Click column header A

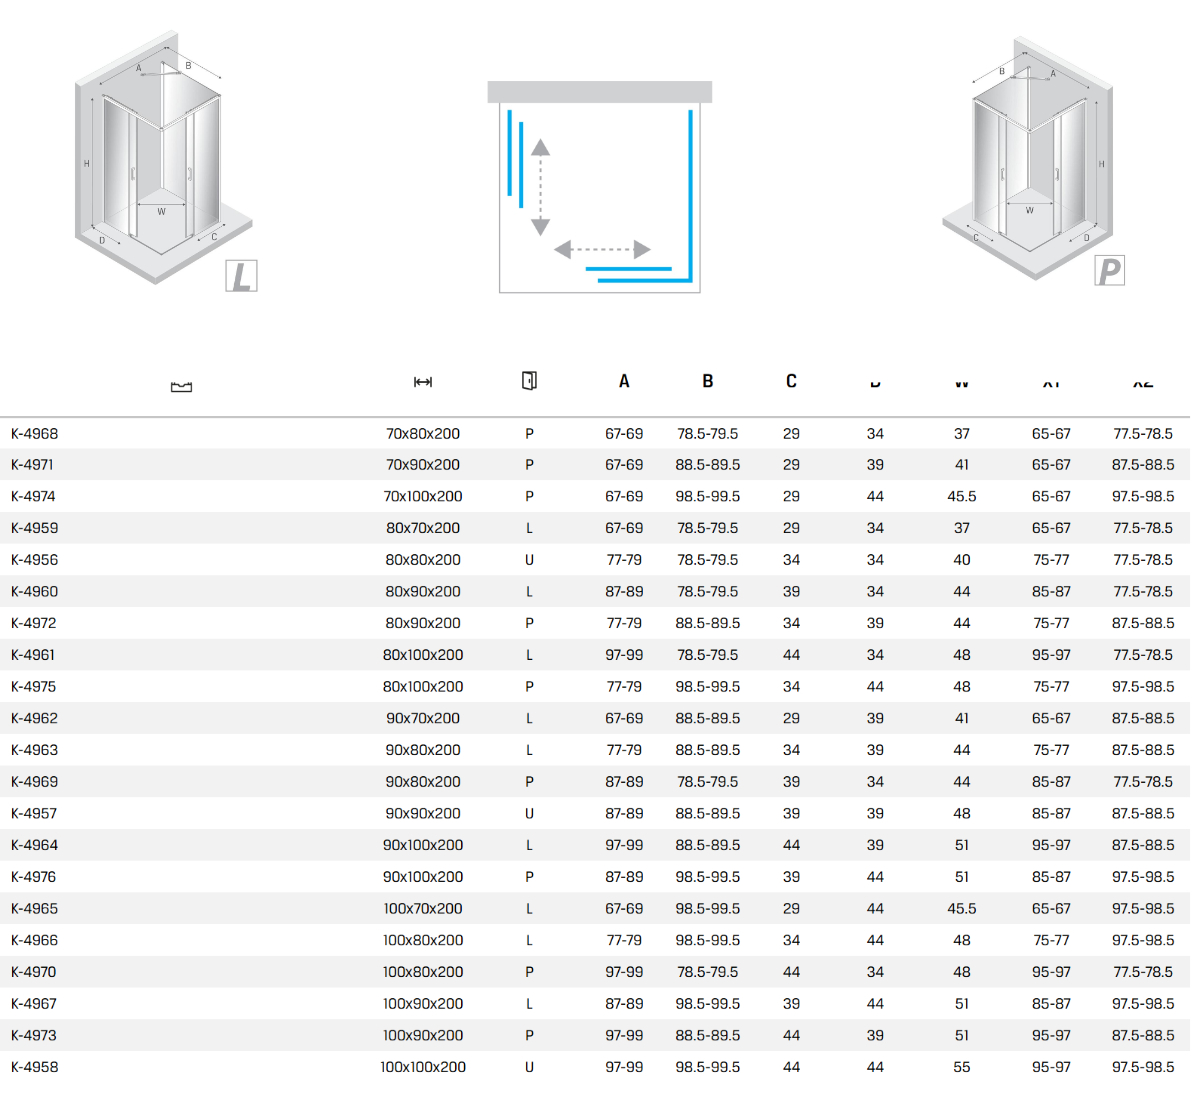[x=624, y=381]
